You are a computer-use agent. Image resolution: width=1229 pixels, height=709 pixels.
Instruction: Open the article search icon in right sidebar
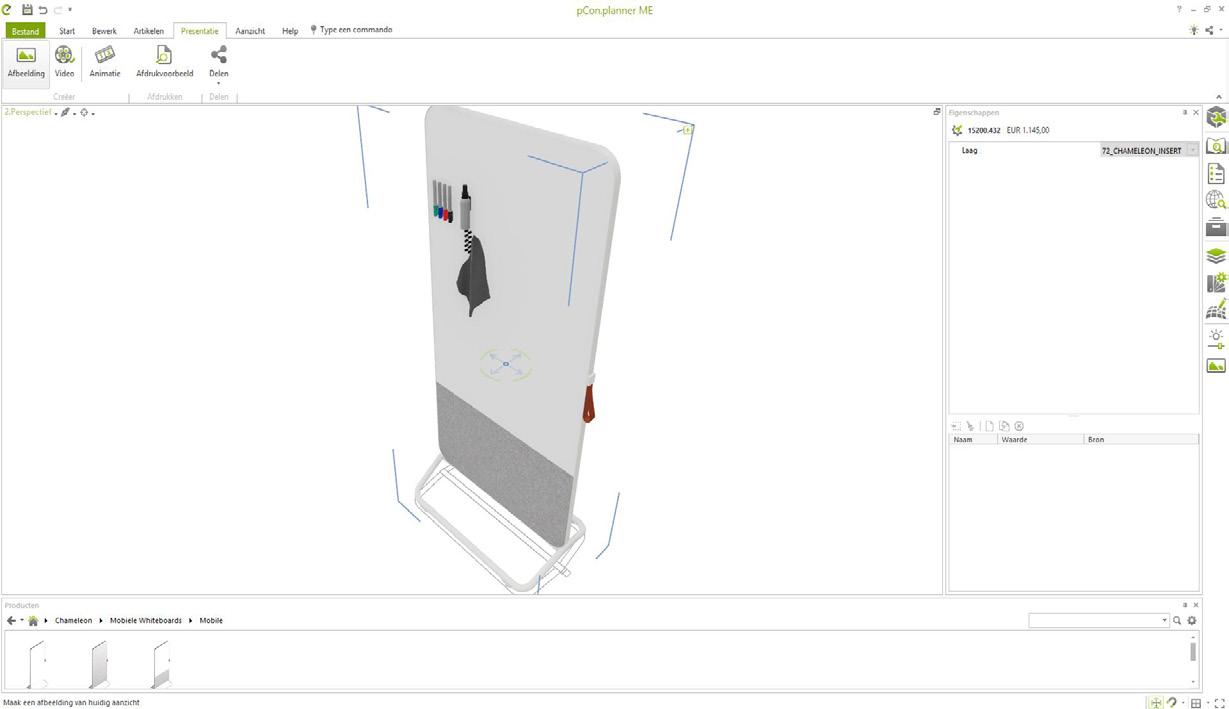click(x=1216, y=146)
